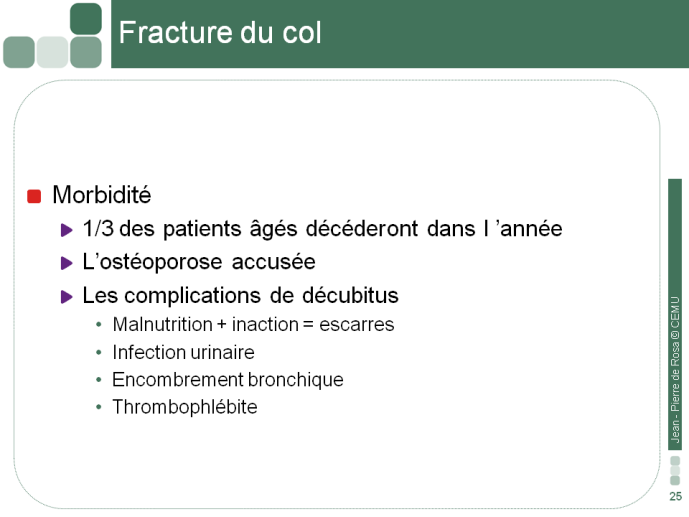Viewport: 689px width, 517px height.
Task: Click the purple arrow before 1/3 des patients
Action: [66, 230]
